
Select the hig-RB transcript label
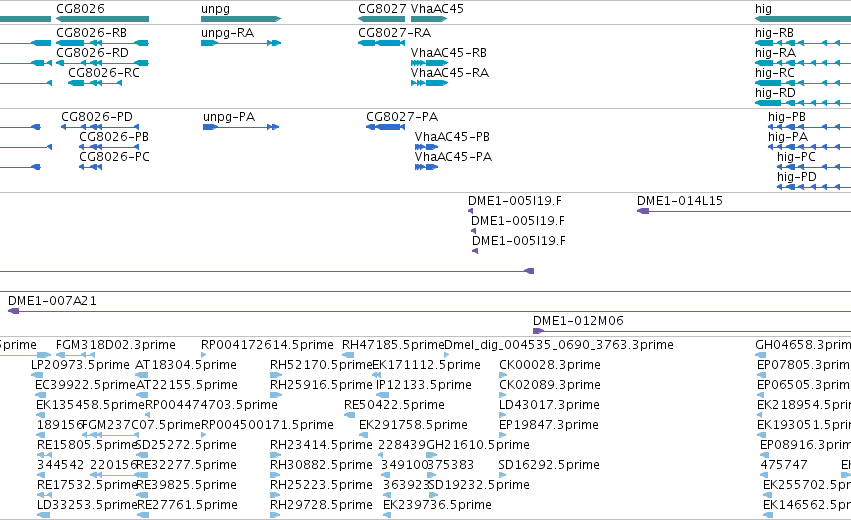[x=774, y=33]
